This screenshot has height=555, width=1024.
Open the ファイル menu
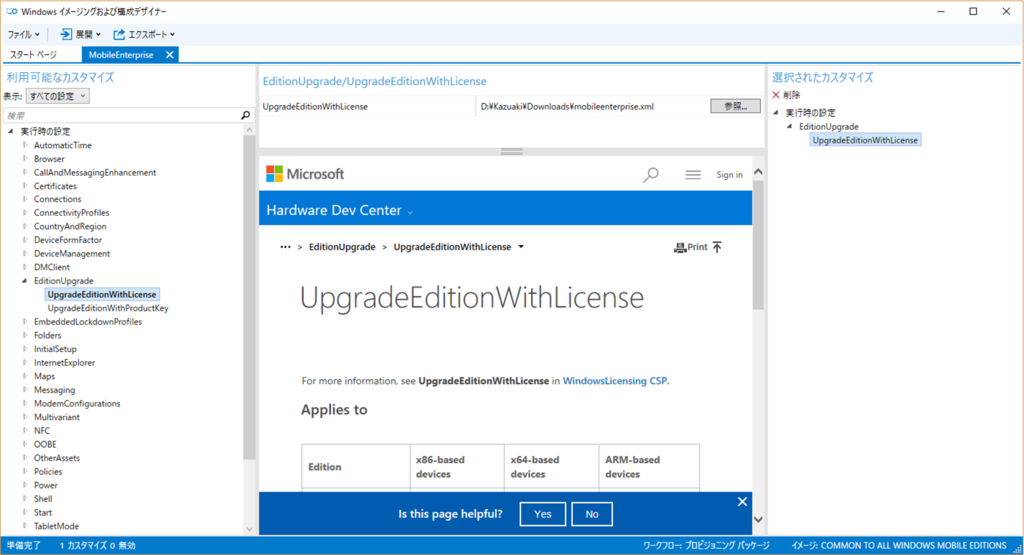tap(24, 35)
